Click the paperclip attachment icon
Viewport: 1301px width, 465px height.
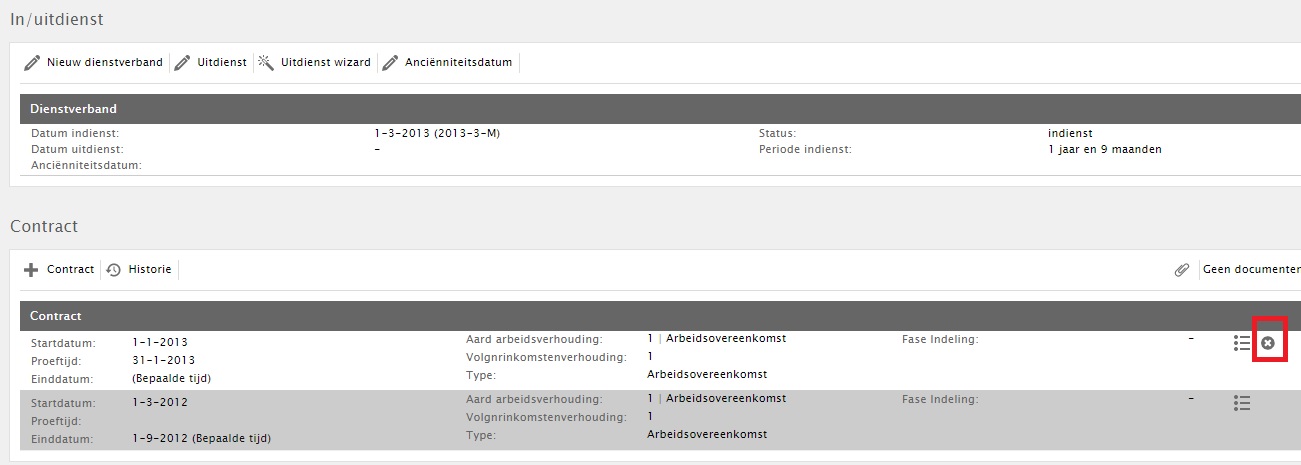pos(1182,270)
